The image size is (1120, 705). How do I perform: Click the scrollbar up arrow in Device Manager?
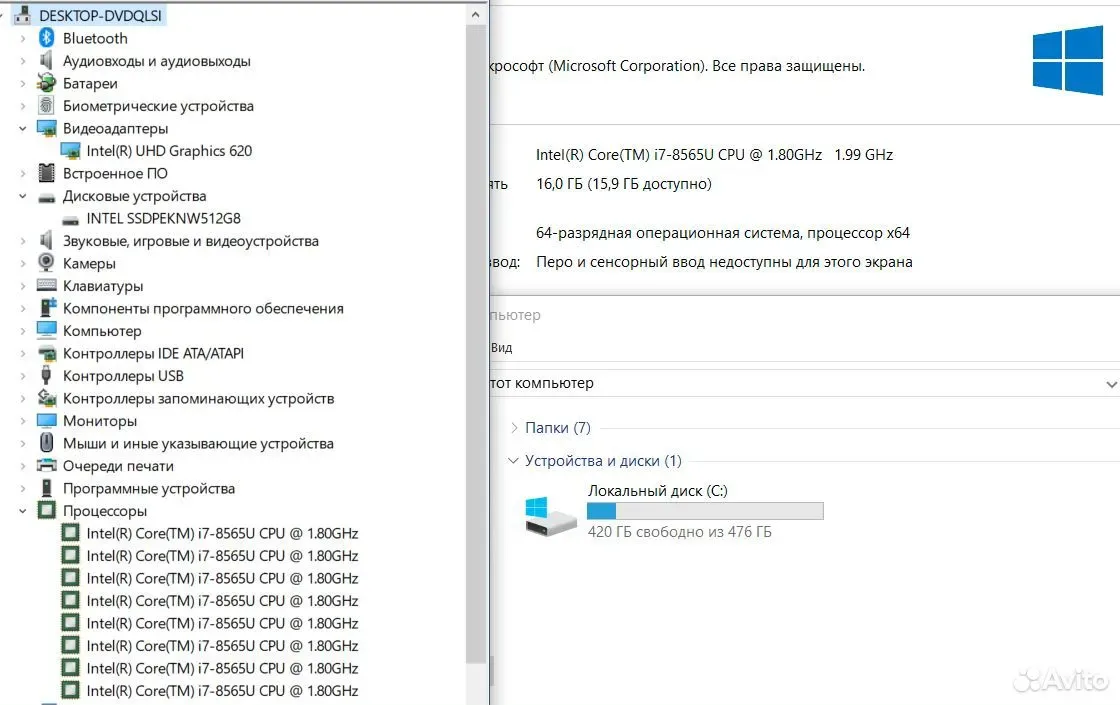[476, 14]
